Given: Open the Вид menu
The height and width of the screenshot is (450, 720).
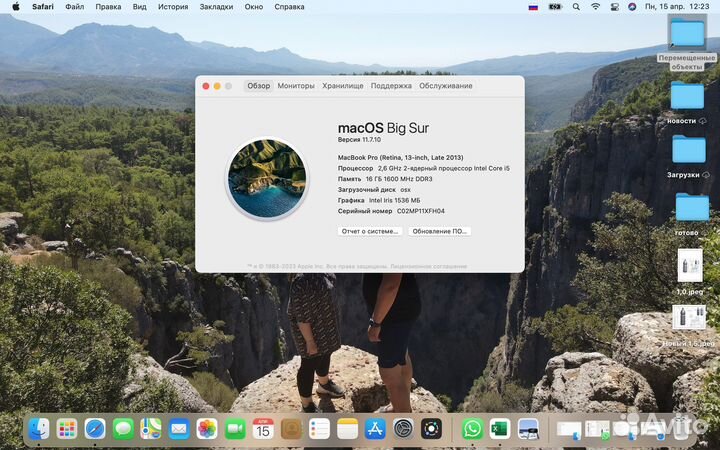Looking at the screenshot, I should 140,7.
